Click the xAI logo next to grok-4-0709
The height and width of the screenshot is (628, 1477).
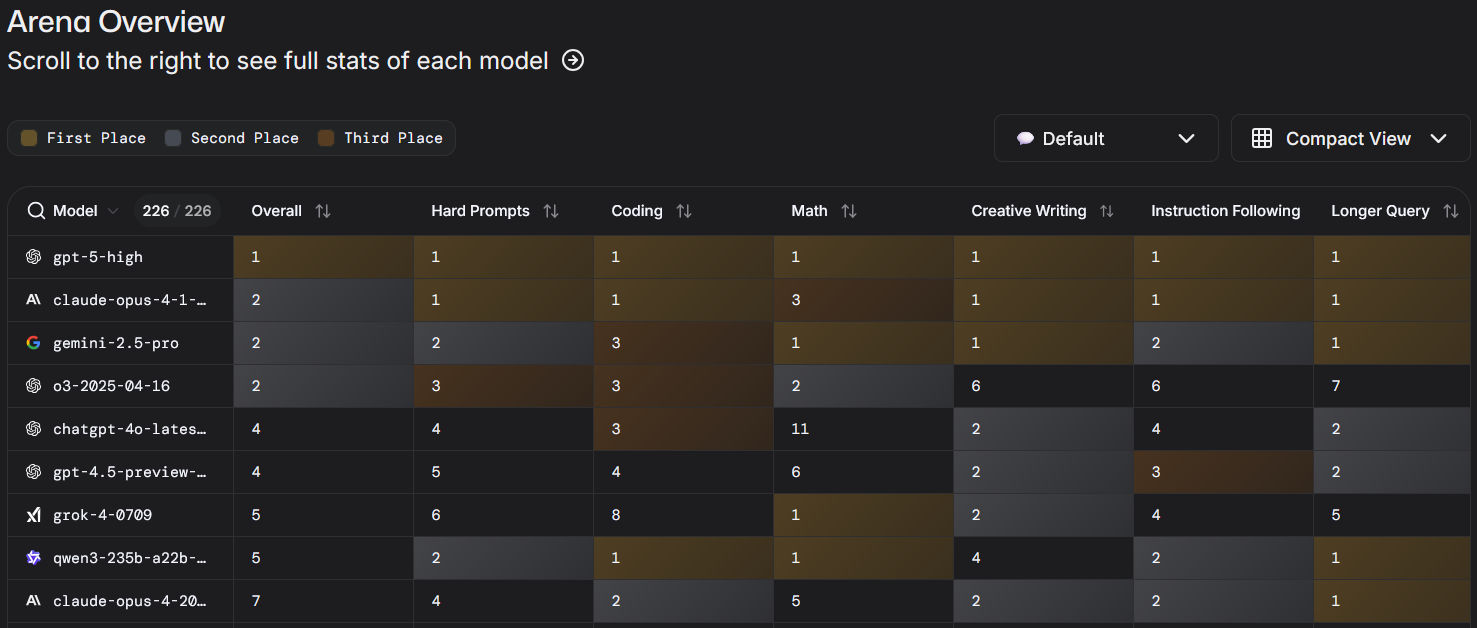point(31,514)
